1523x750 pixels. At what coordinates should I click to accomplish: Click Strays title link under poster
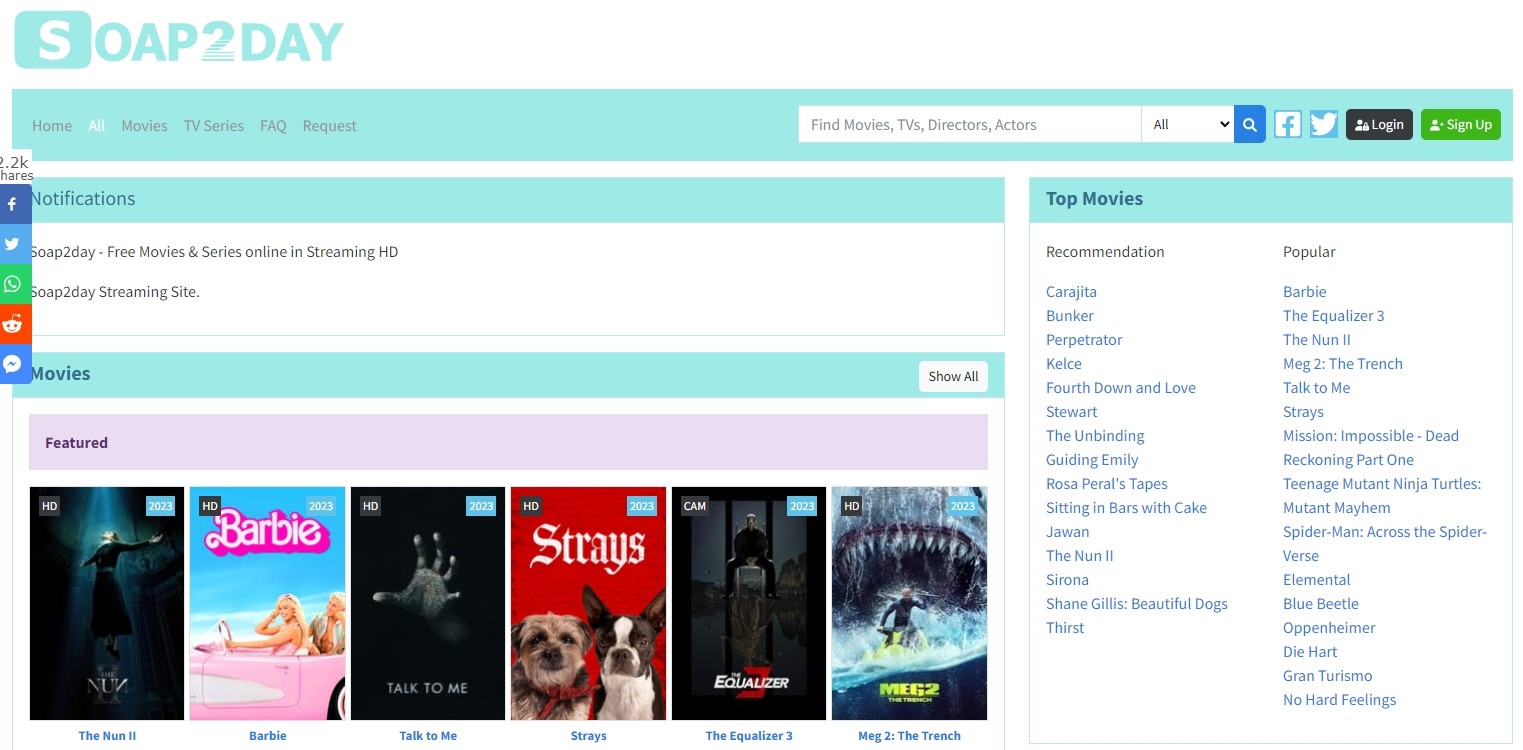pyautogui.click(x=588, y=736)
